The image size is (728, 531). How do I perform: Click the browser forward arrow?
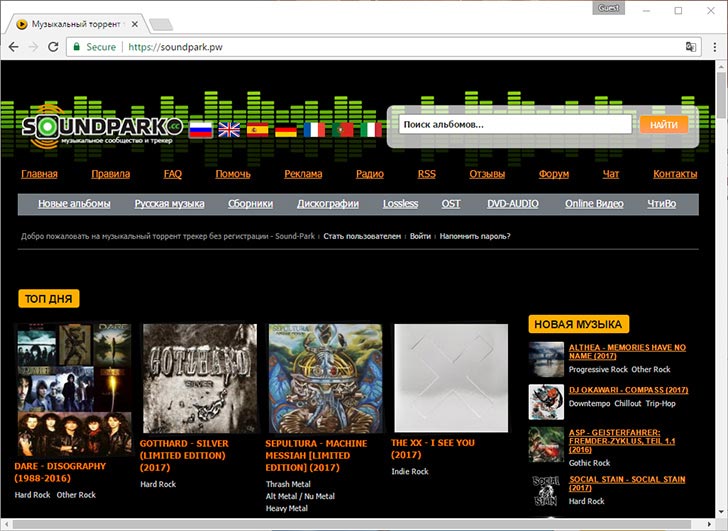(33, 47)
